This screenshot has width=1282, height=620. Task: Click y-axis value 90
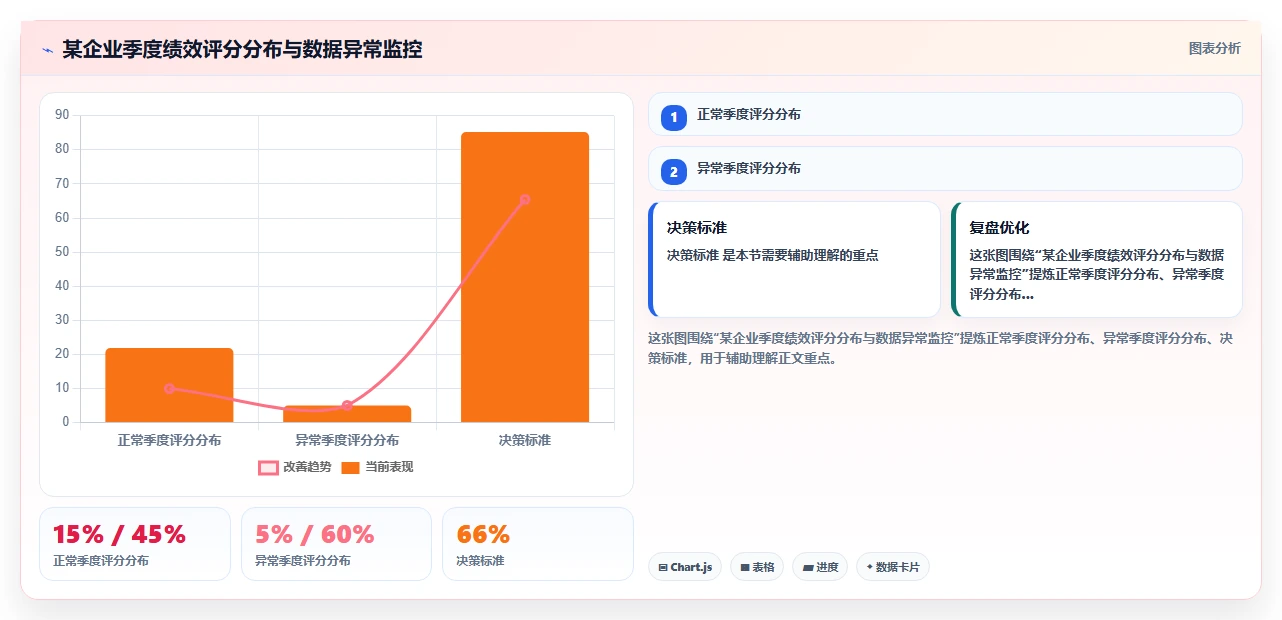62,115
